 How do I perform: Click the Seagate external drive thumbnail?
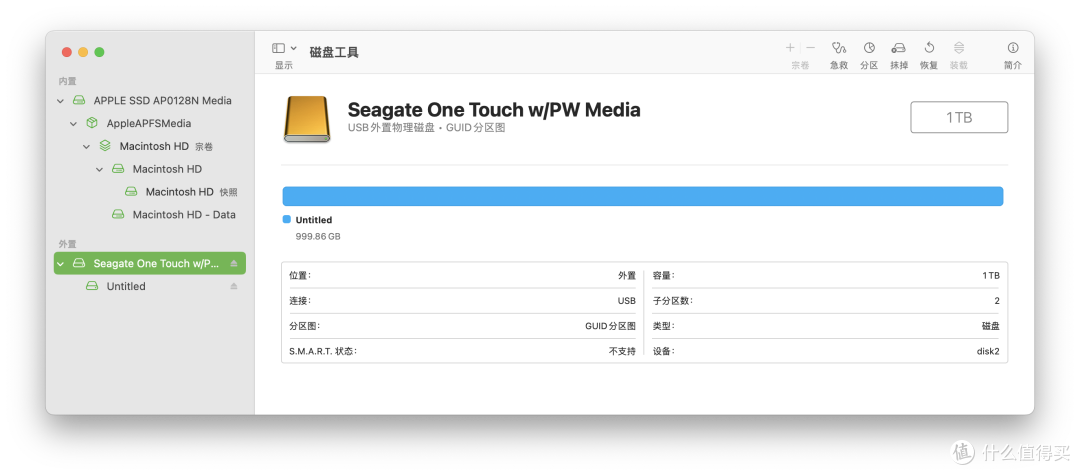[x=307, y=119]
